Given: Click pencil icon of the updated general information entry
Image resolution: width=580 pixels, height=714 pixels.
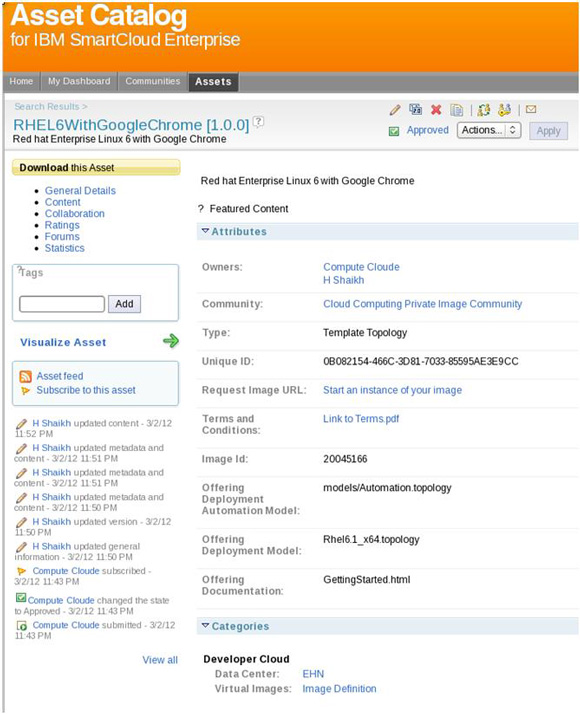Looking at the screenshot, I should (x=21, y=547).
